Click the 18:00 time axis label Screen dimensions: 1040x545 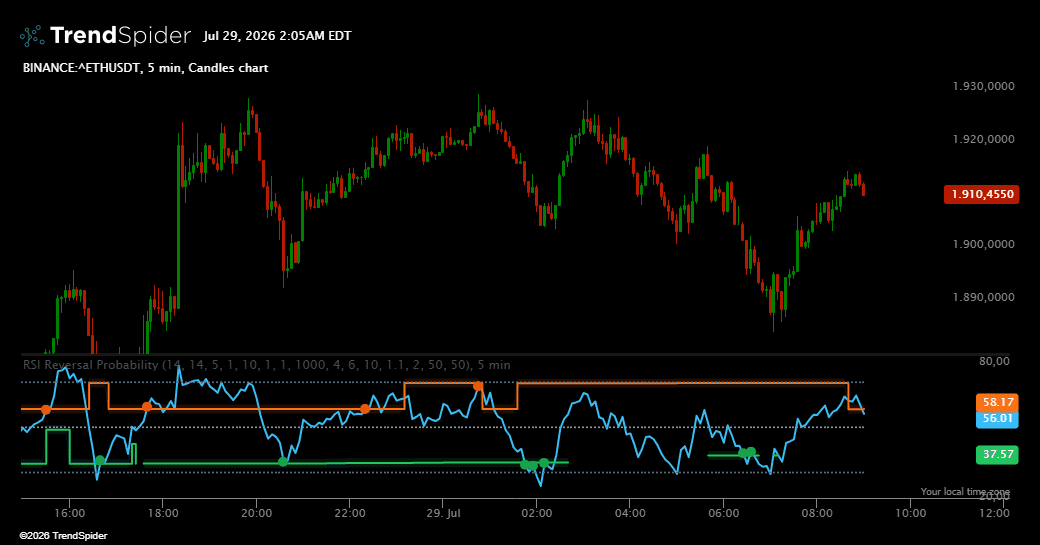point(163,513)
